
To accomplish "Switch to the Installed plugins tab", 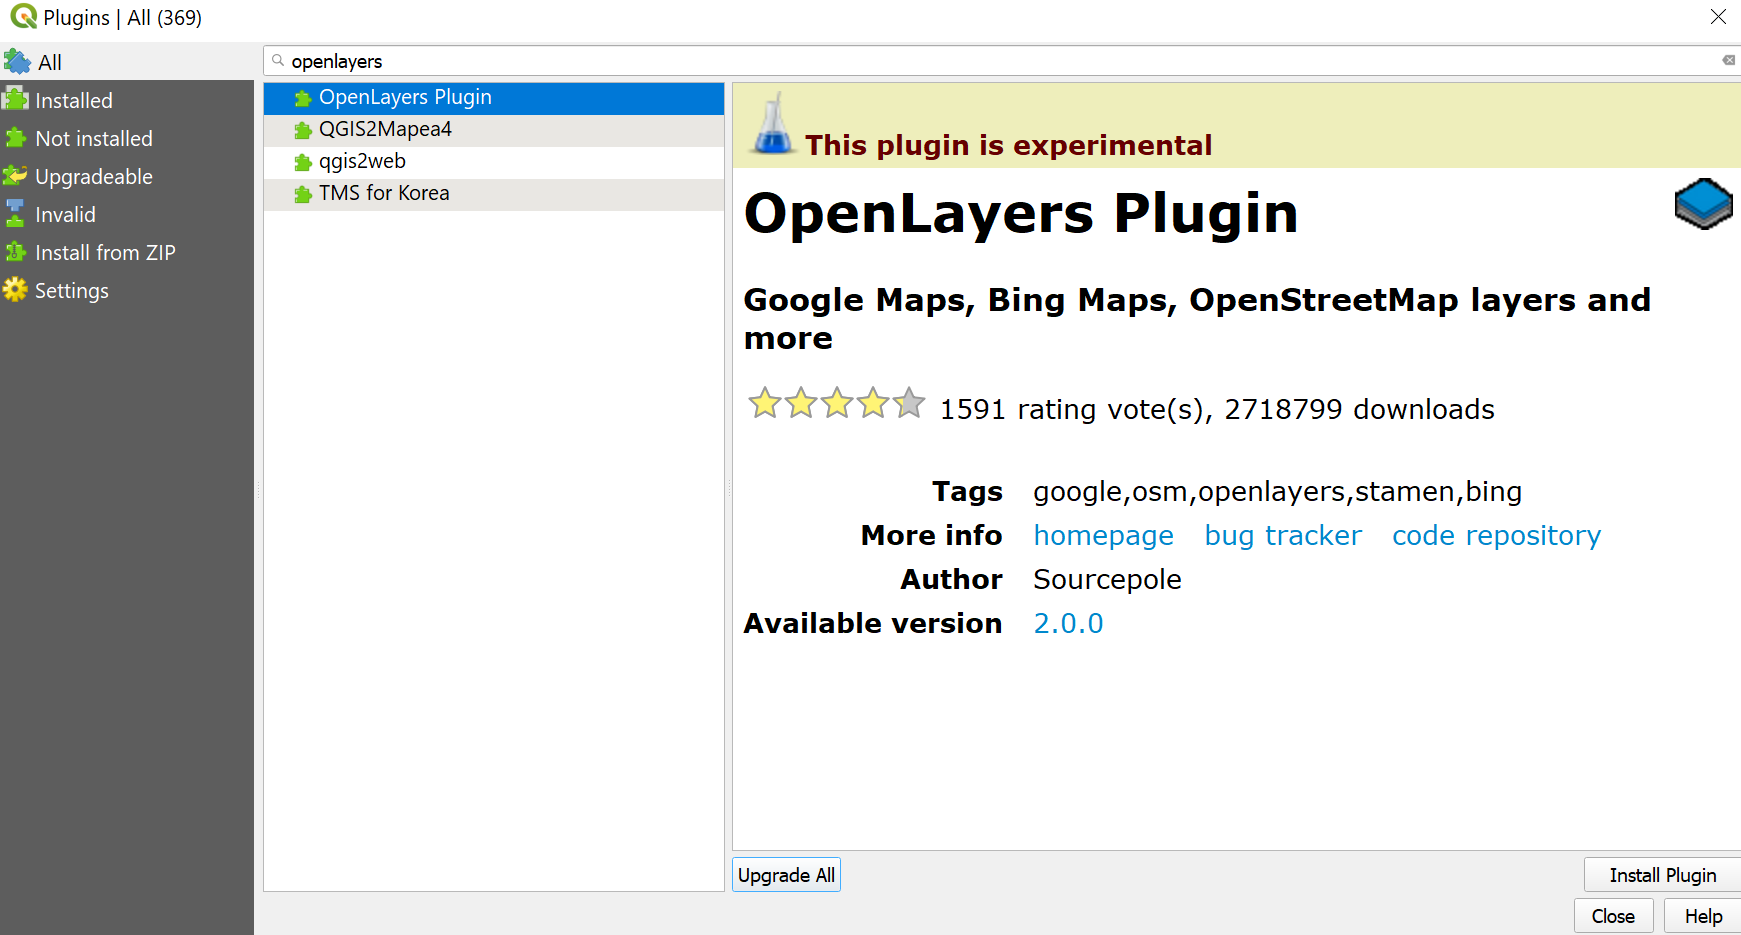I will tap(127, 100).
